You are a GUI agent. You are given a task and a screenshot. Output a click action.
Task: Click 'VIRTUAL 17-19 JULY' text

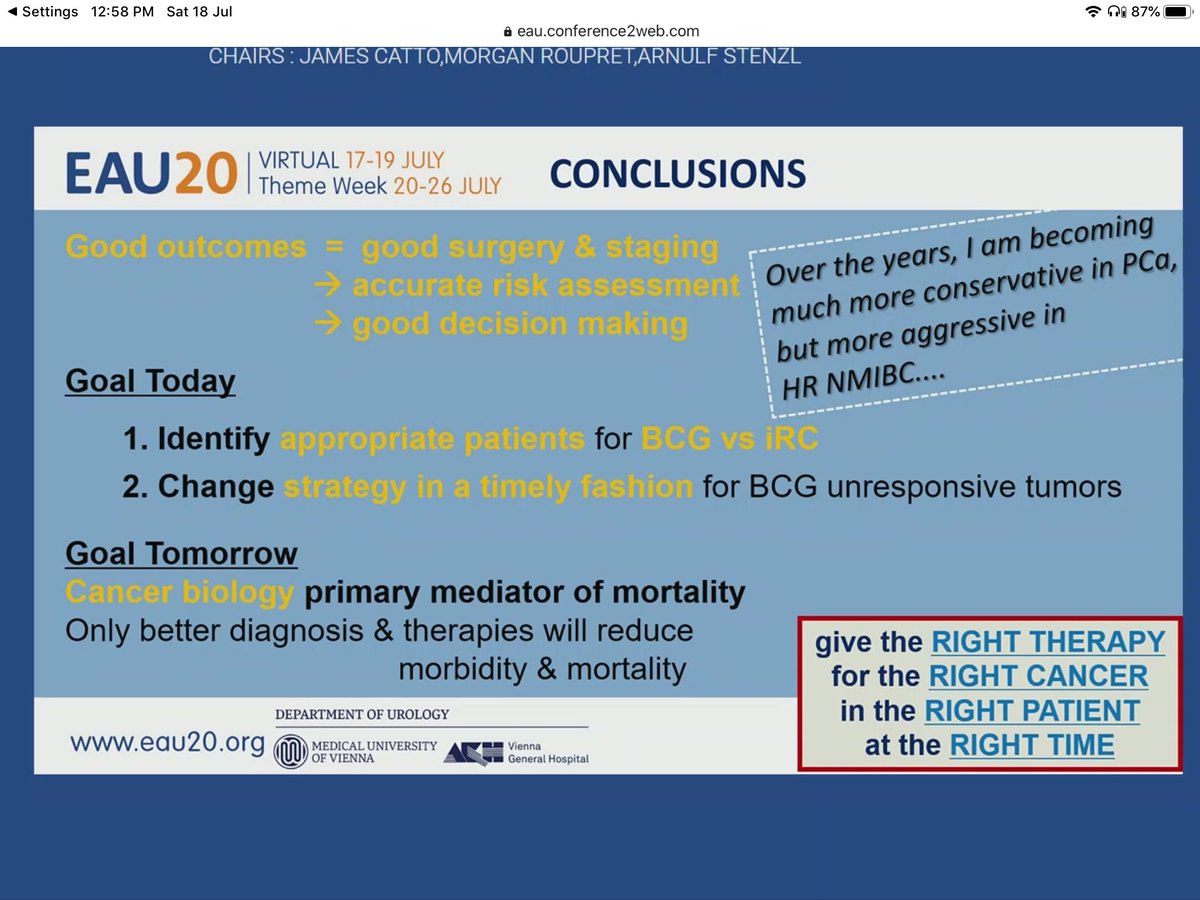[x=351, y=161]
